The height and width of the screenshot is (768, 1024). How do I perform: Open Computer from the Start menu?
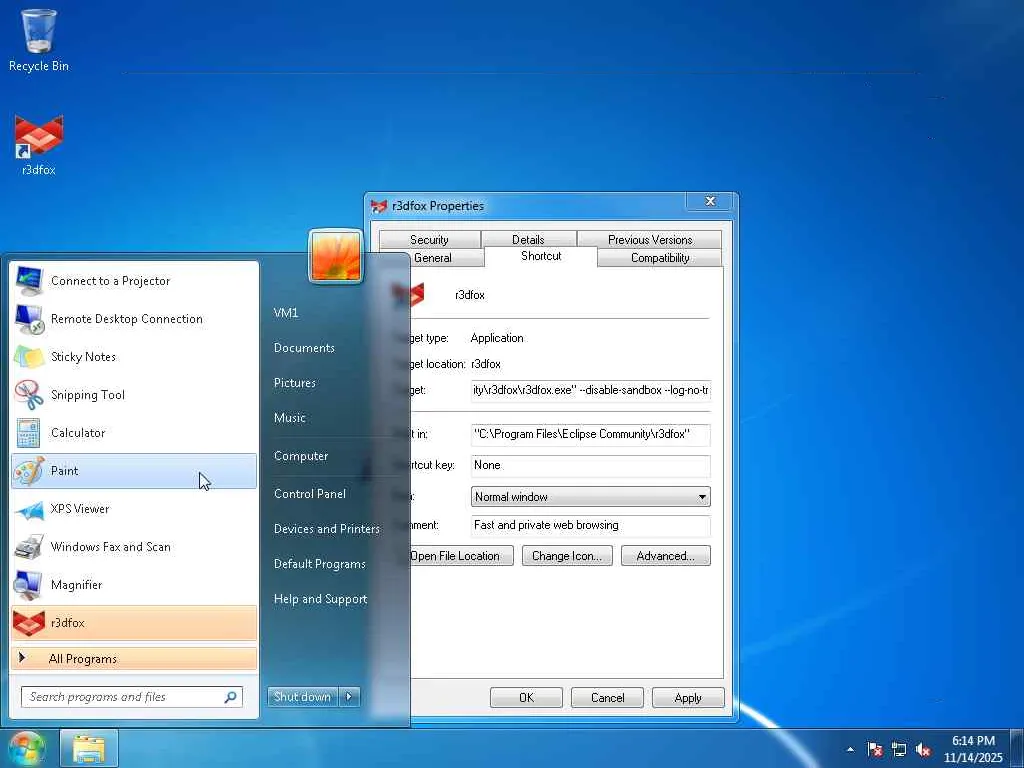[x=301, y=456]
